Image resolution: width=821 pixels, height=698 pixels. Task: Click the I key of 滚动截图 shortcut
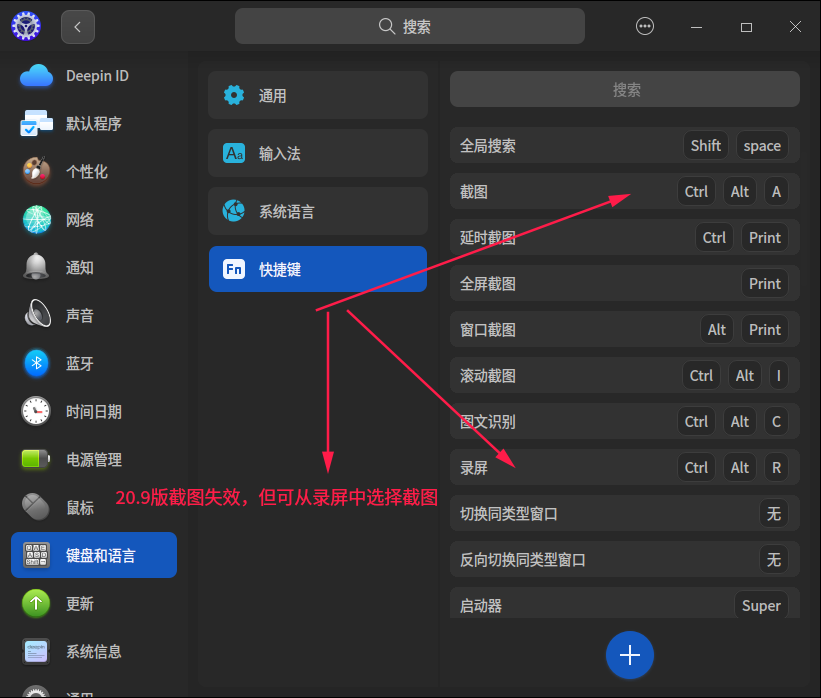click(779, 375)
